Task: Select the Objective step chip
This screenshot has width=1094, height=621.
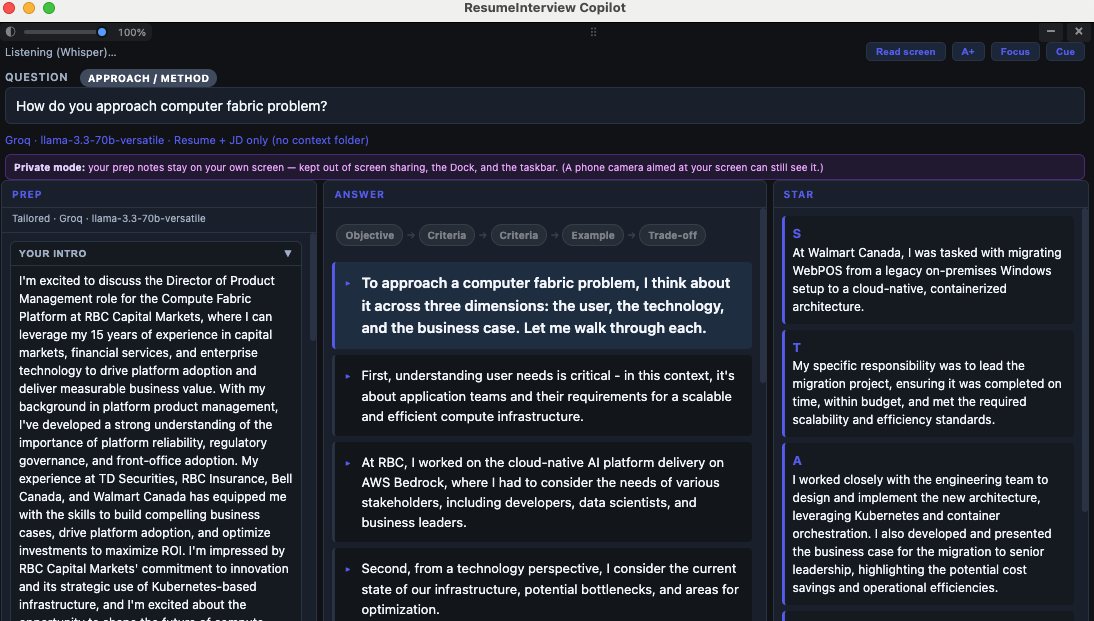Action: 370,235
